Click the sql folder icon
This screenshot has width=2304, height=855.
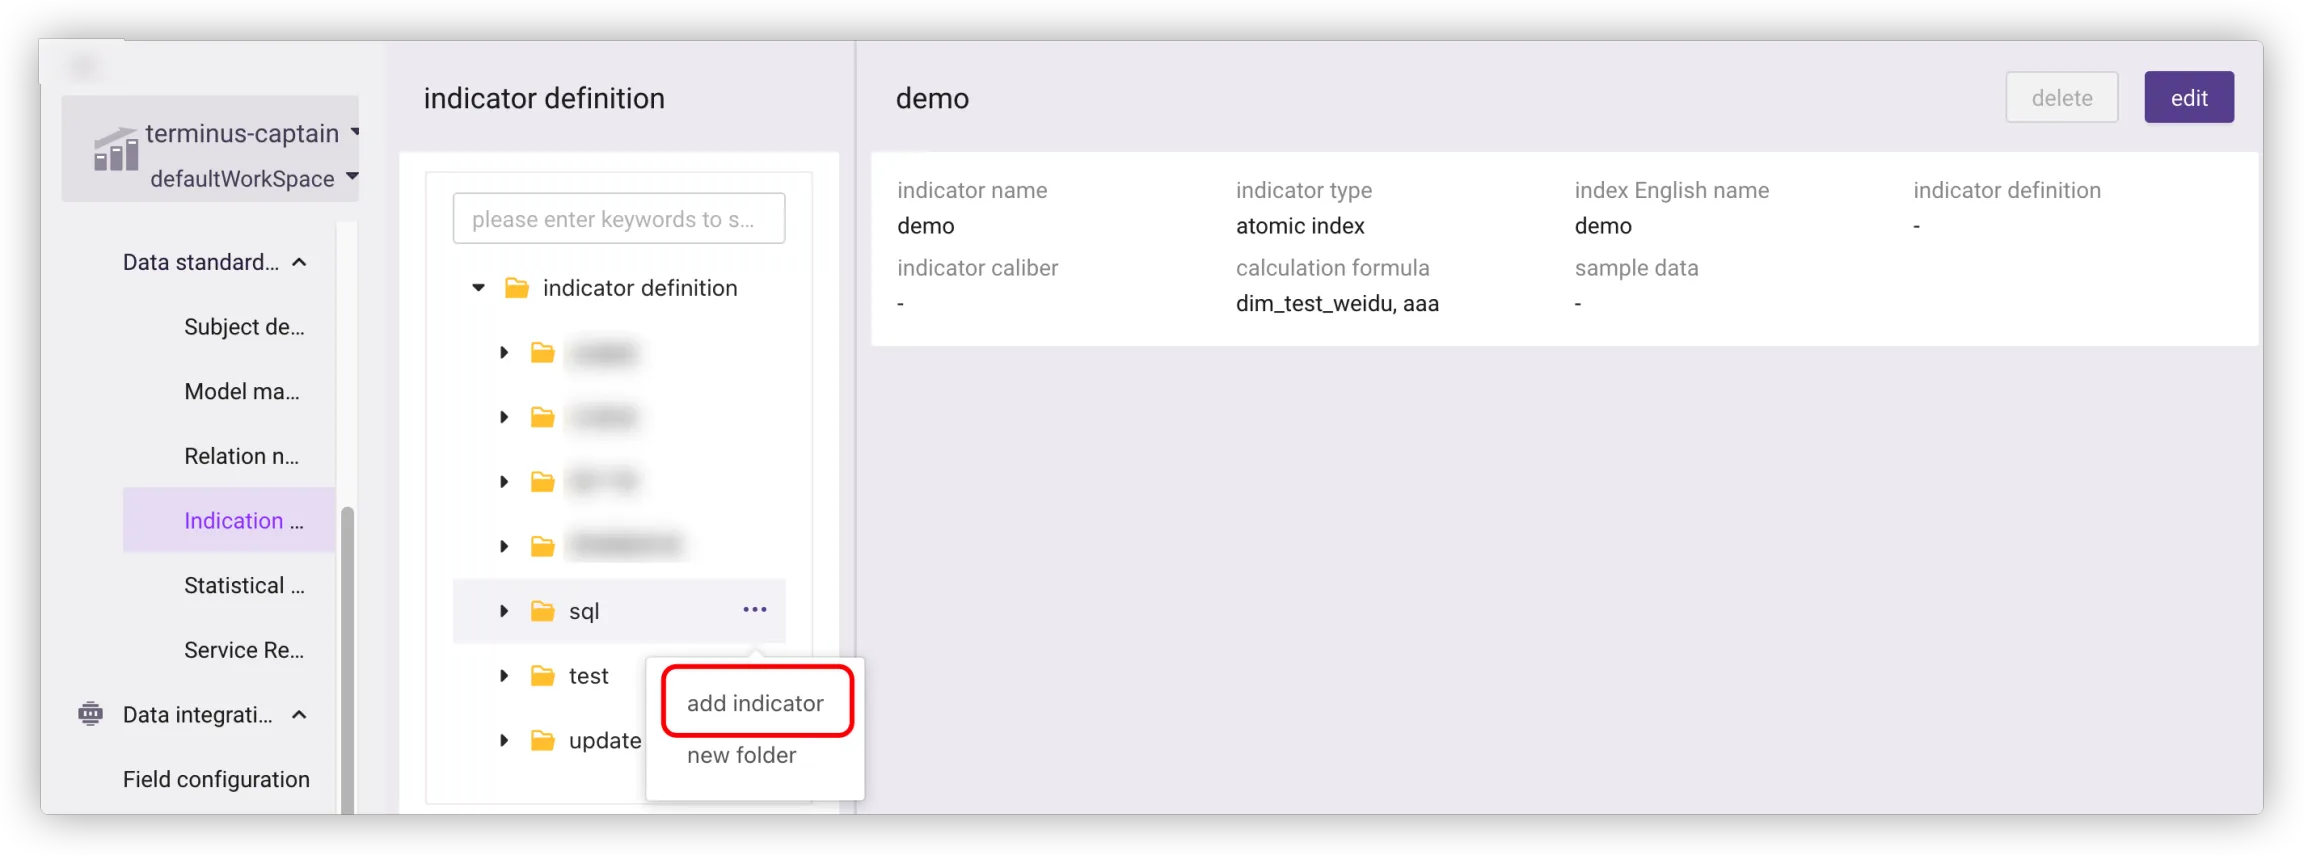(x=542, y=611)
